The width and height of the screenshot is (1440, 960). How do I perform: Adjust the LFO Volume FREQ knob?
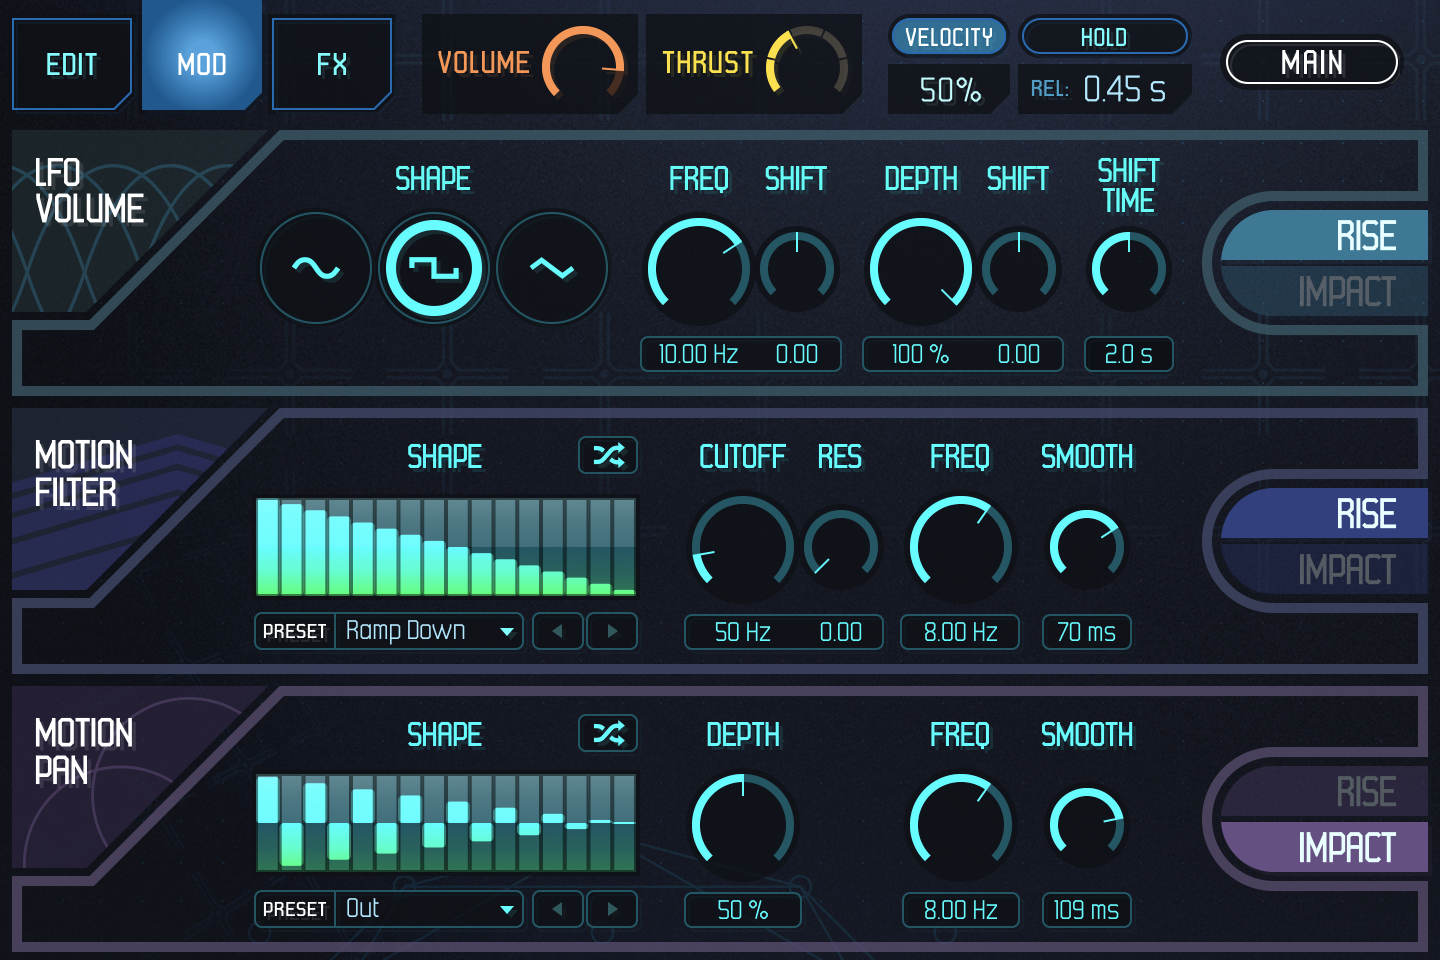click(697, 270)
